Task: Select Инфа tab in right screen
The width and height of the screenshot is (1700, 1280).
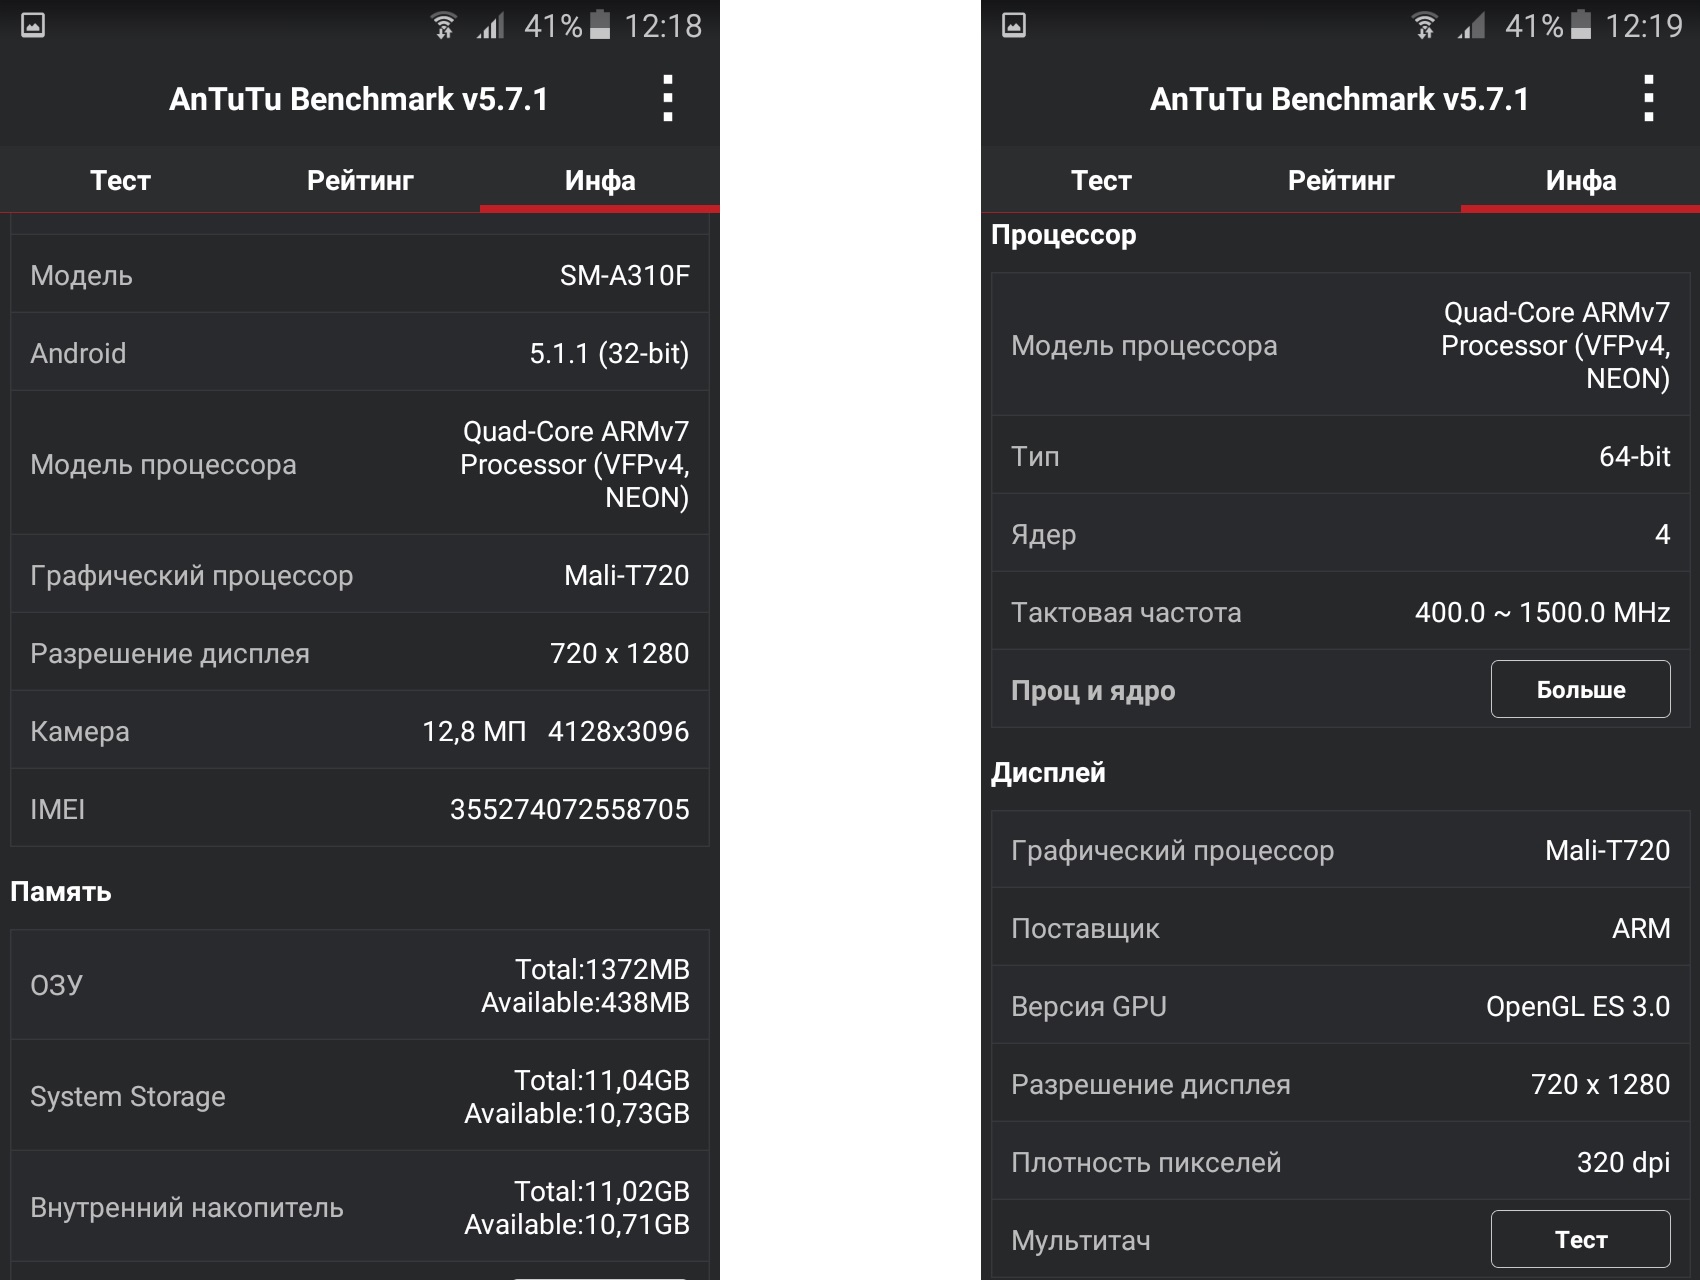Action: point(1581,180)
